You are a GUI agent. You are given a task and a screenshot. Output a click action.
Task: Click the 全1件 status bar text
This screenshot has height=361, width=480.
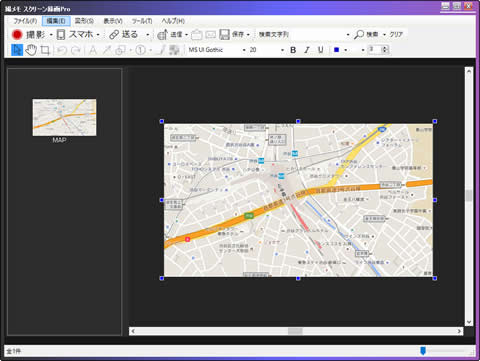click(x=14, y=351)
